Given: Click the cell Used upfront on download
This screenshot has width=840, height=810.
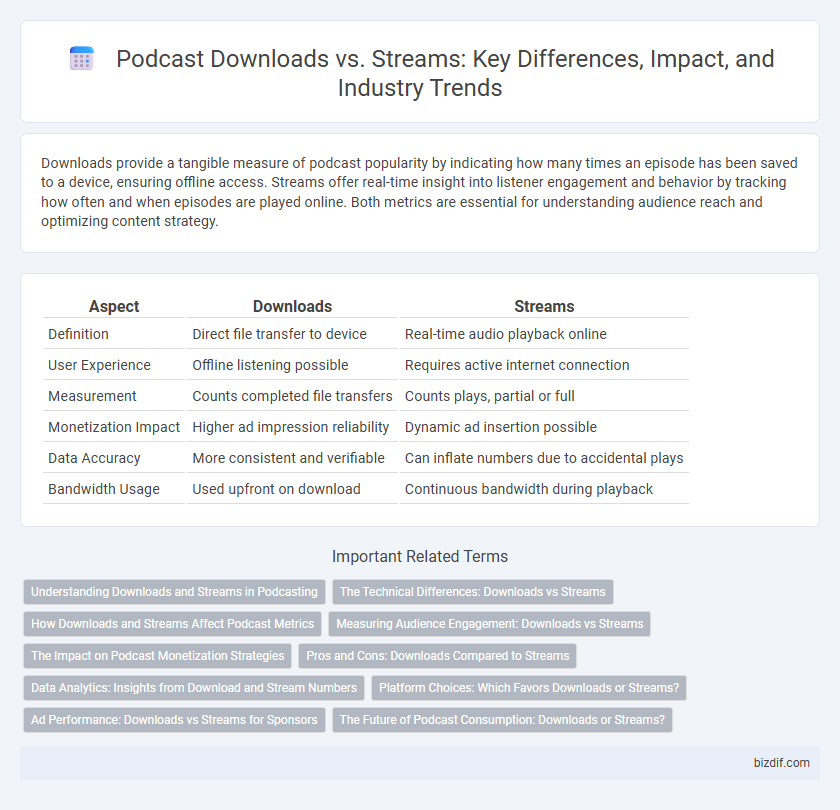Looking at the screenshot, I should (292, 490).
